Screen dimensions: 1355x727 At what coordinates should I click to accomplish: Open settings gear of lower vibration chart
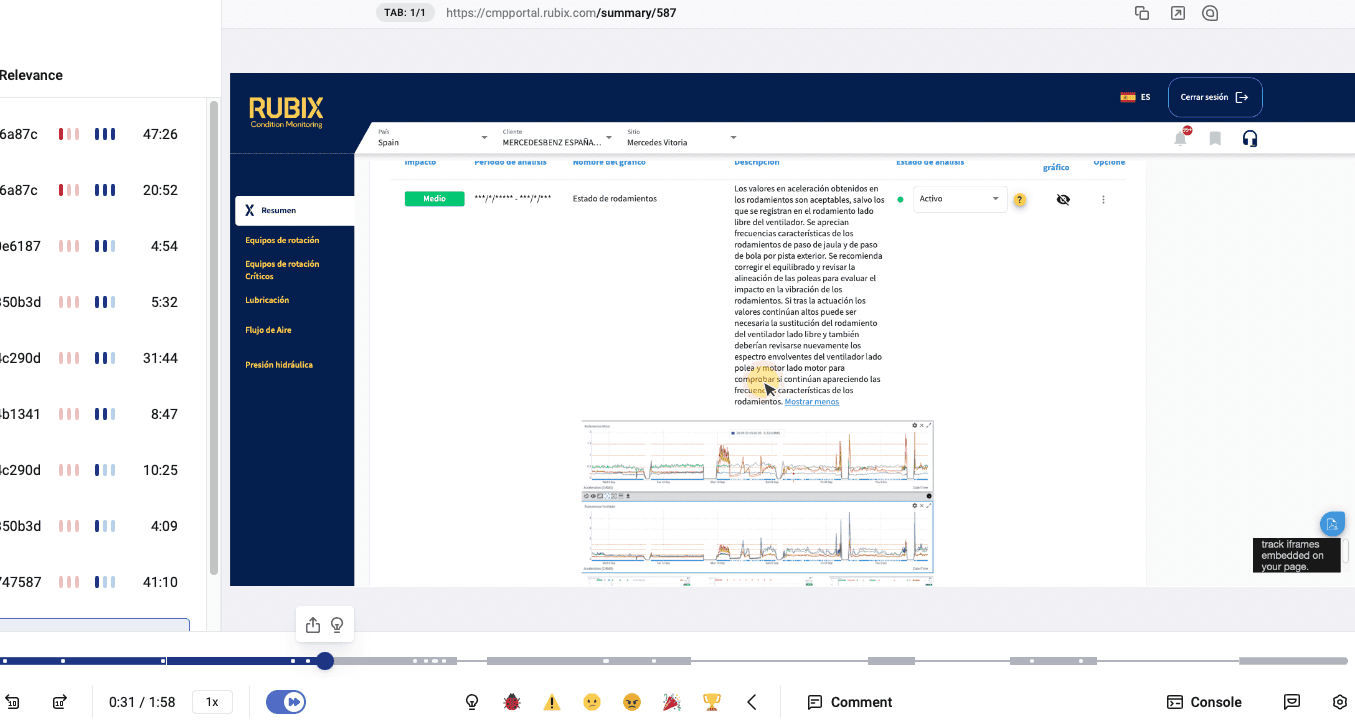click(914, 506)
